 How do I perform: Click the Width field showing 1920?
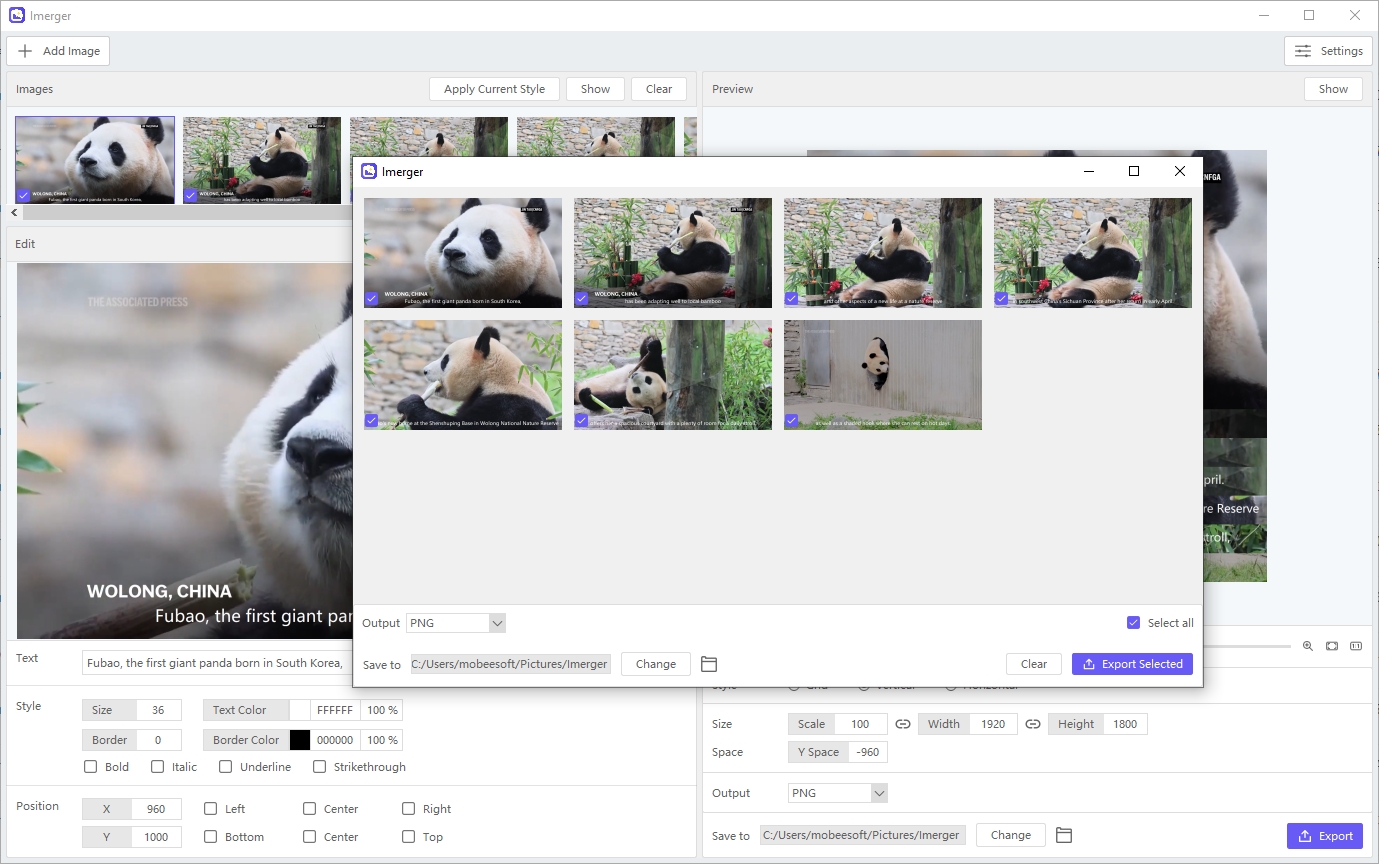(x=993, y=724)
